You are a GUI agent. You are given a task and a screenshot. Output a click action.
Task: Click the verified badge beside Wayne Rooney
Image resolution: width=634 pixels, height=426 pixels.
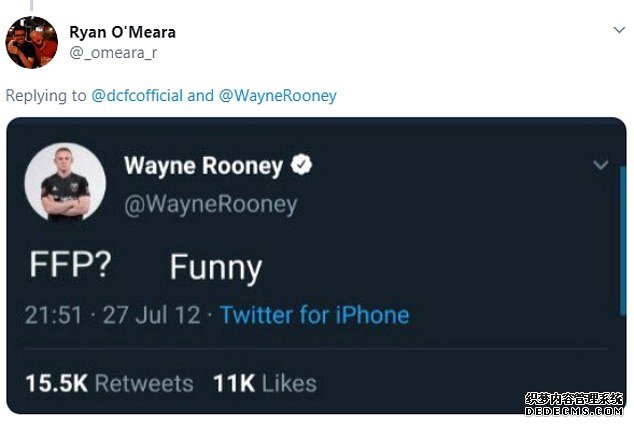301,166
